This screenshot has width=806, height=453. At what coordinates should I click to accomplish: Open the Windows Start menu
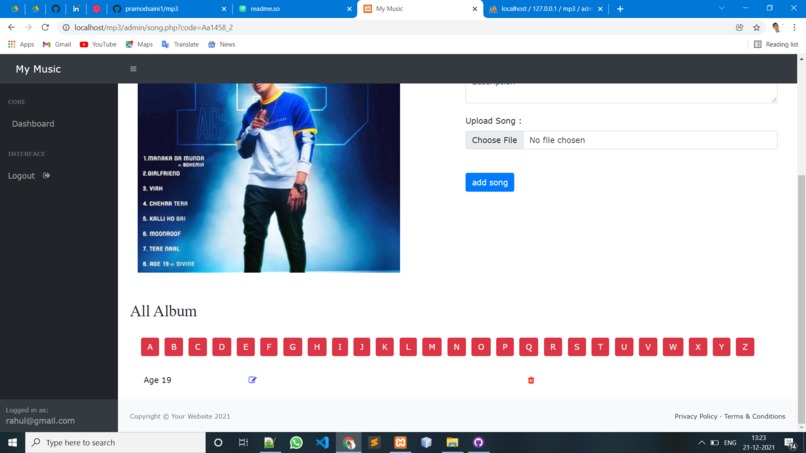point(12,442)
